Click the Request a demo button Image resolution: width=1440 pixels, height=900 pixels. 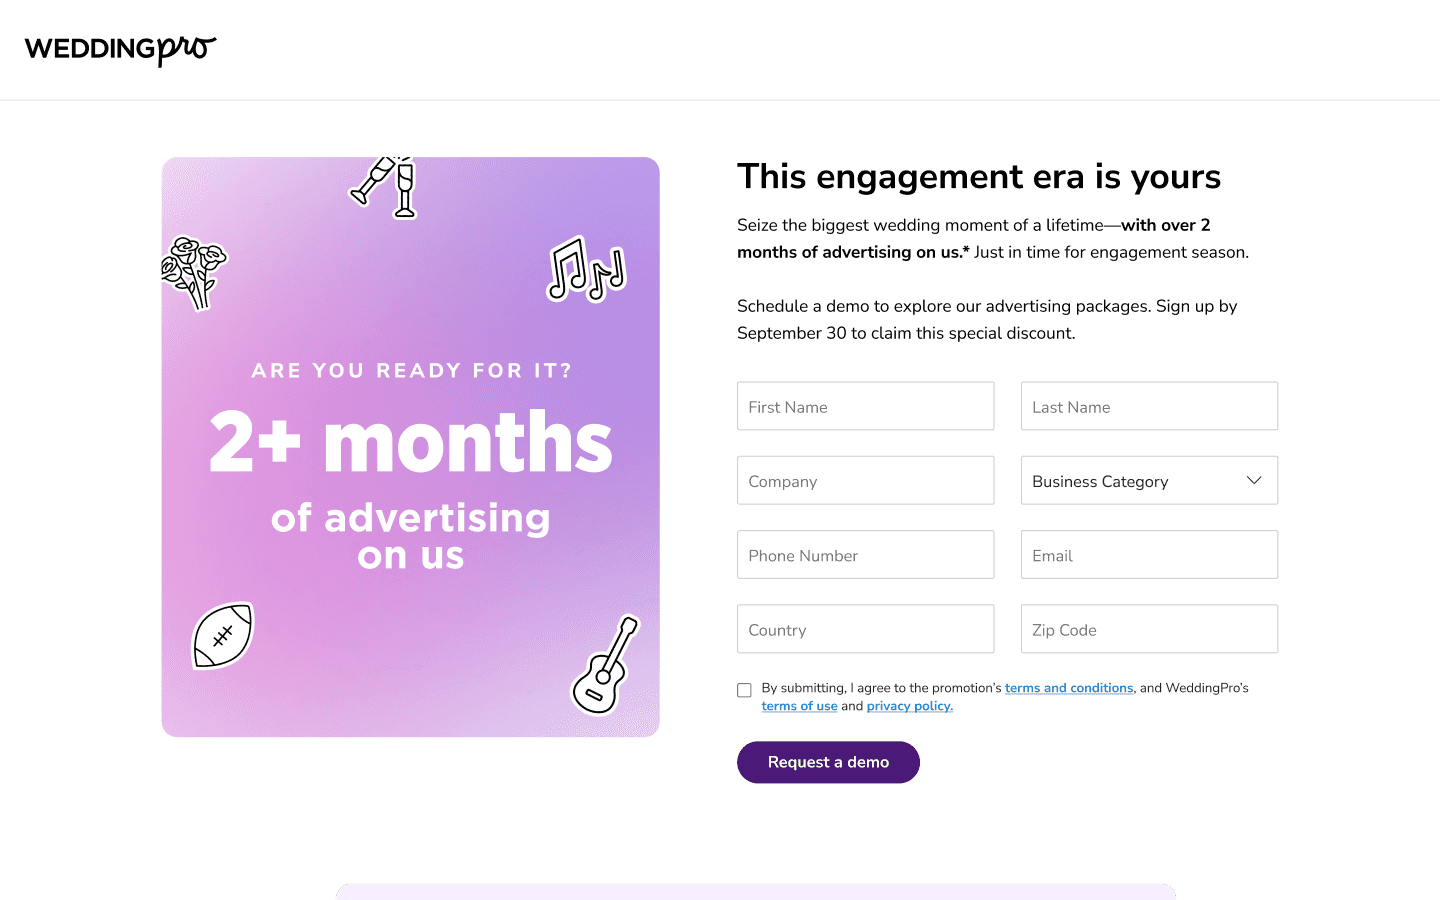828,762
